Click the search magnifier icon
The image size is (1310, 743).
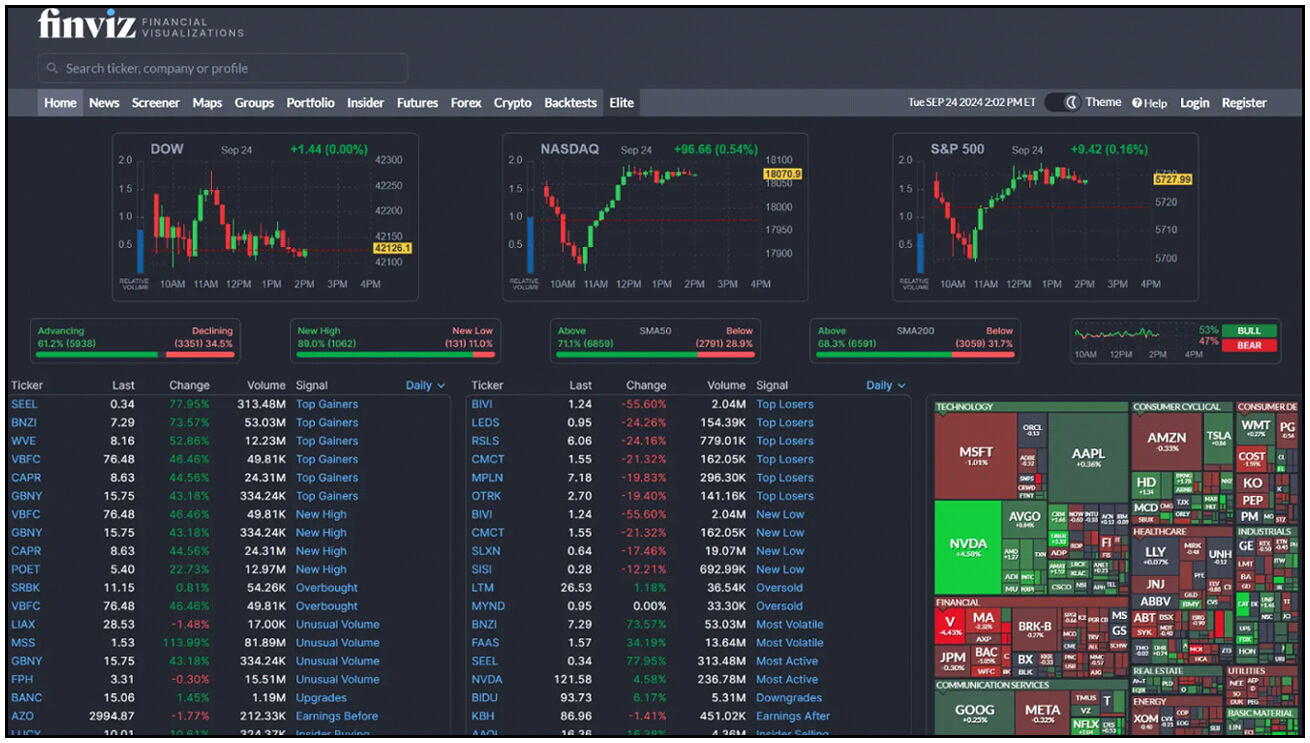point(51,69)
